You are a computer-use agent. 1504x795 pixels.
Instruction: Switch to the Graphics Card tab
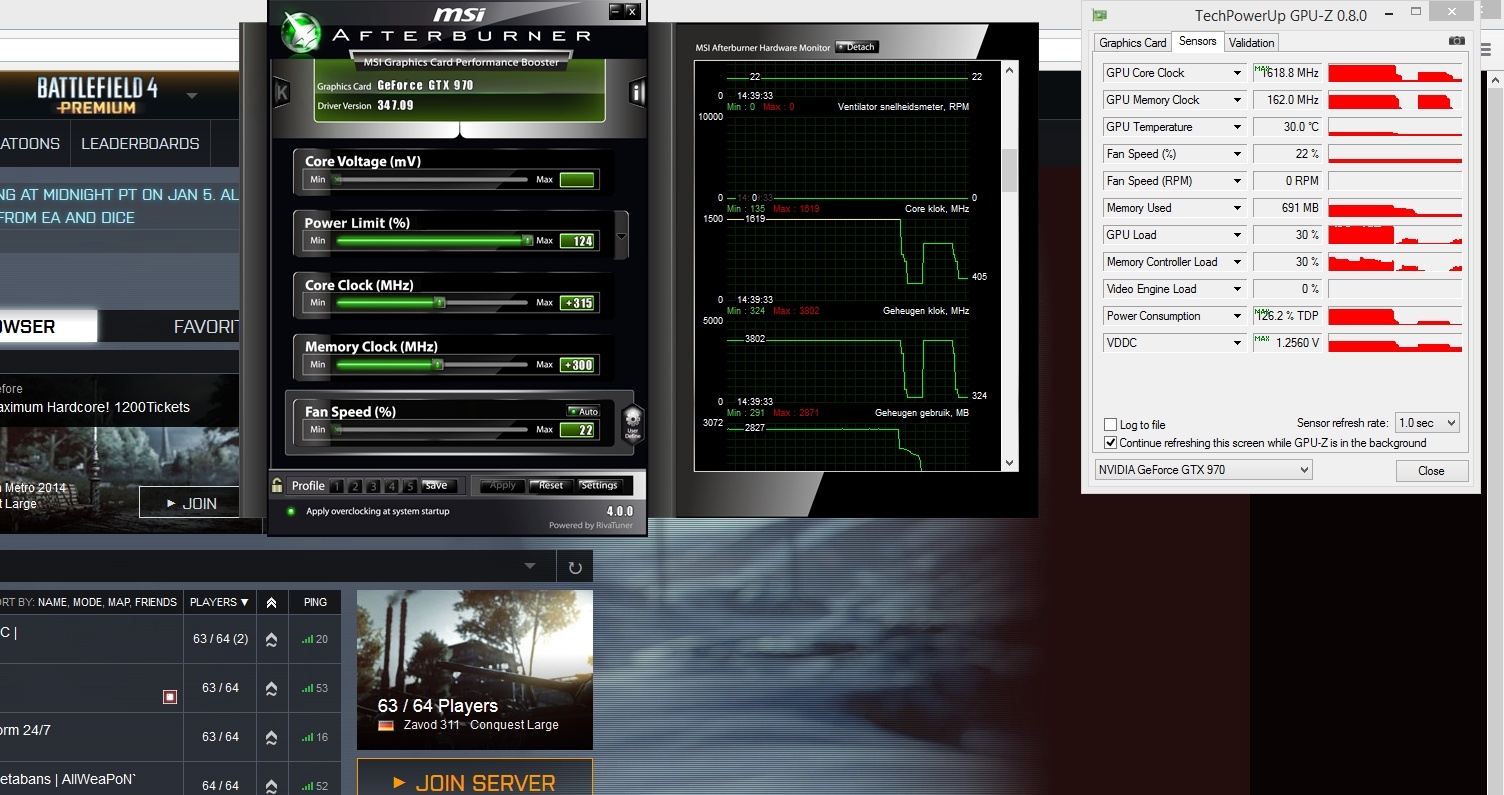(x=1133, y=42)
